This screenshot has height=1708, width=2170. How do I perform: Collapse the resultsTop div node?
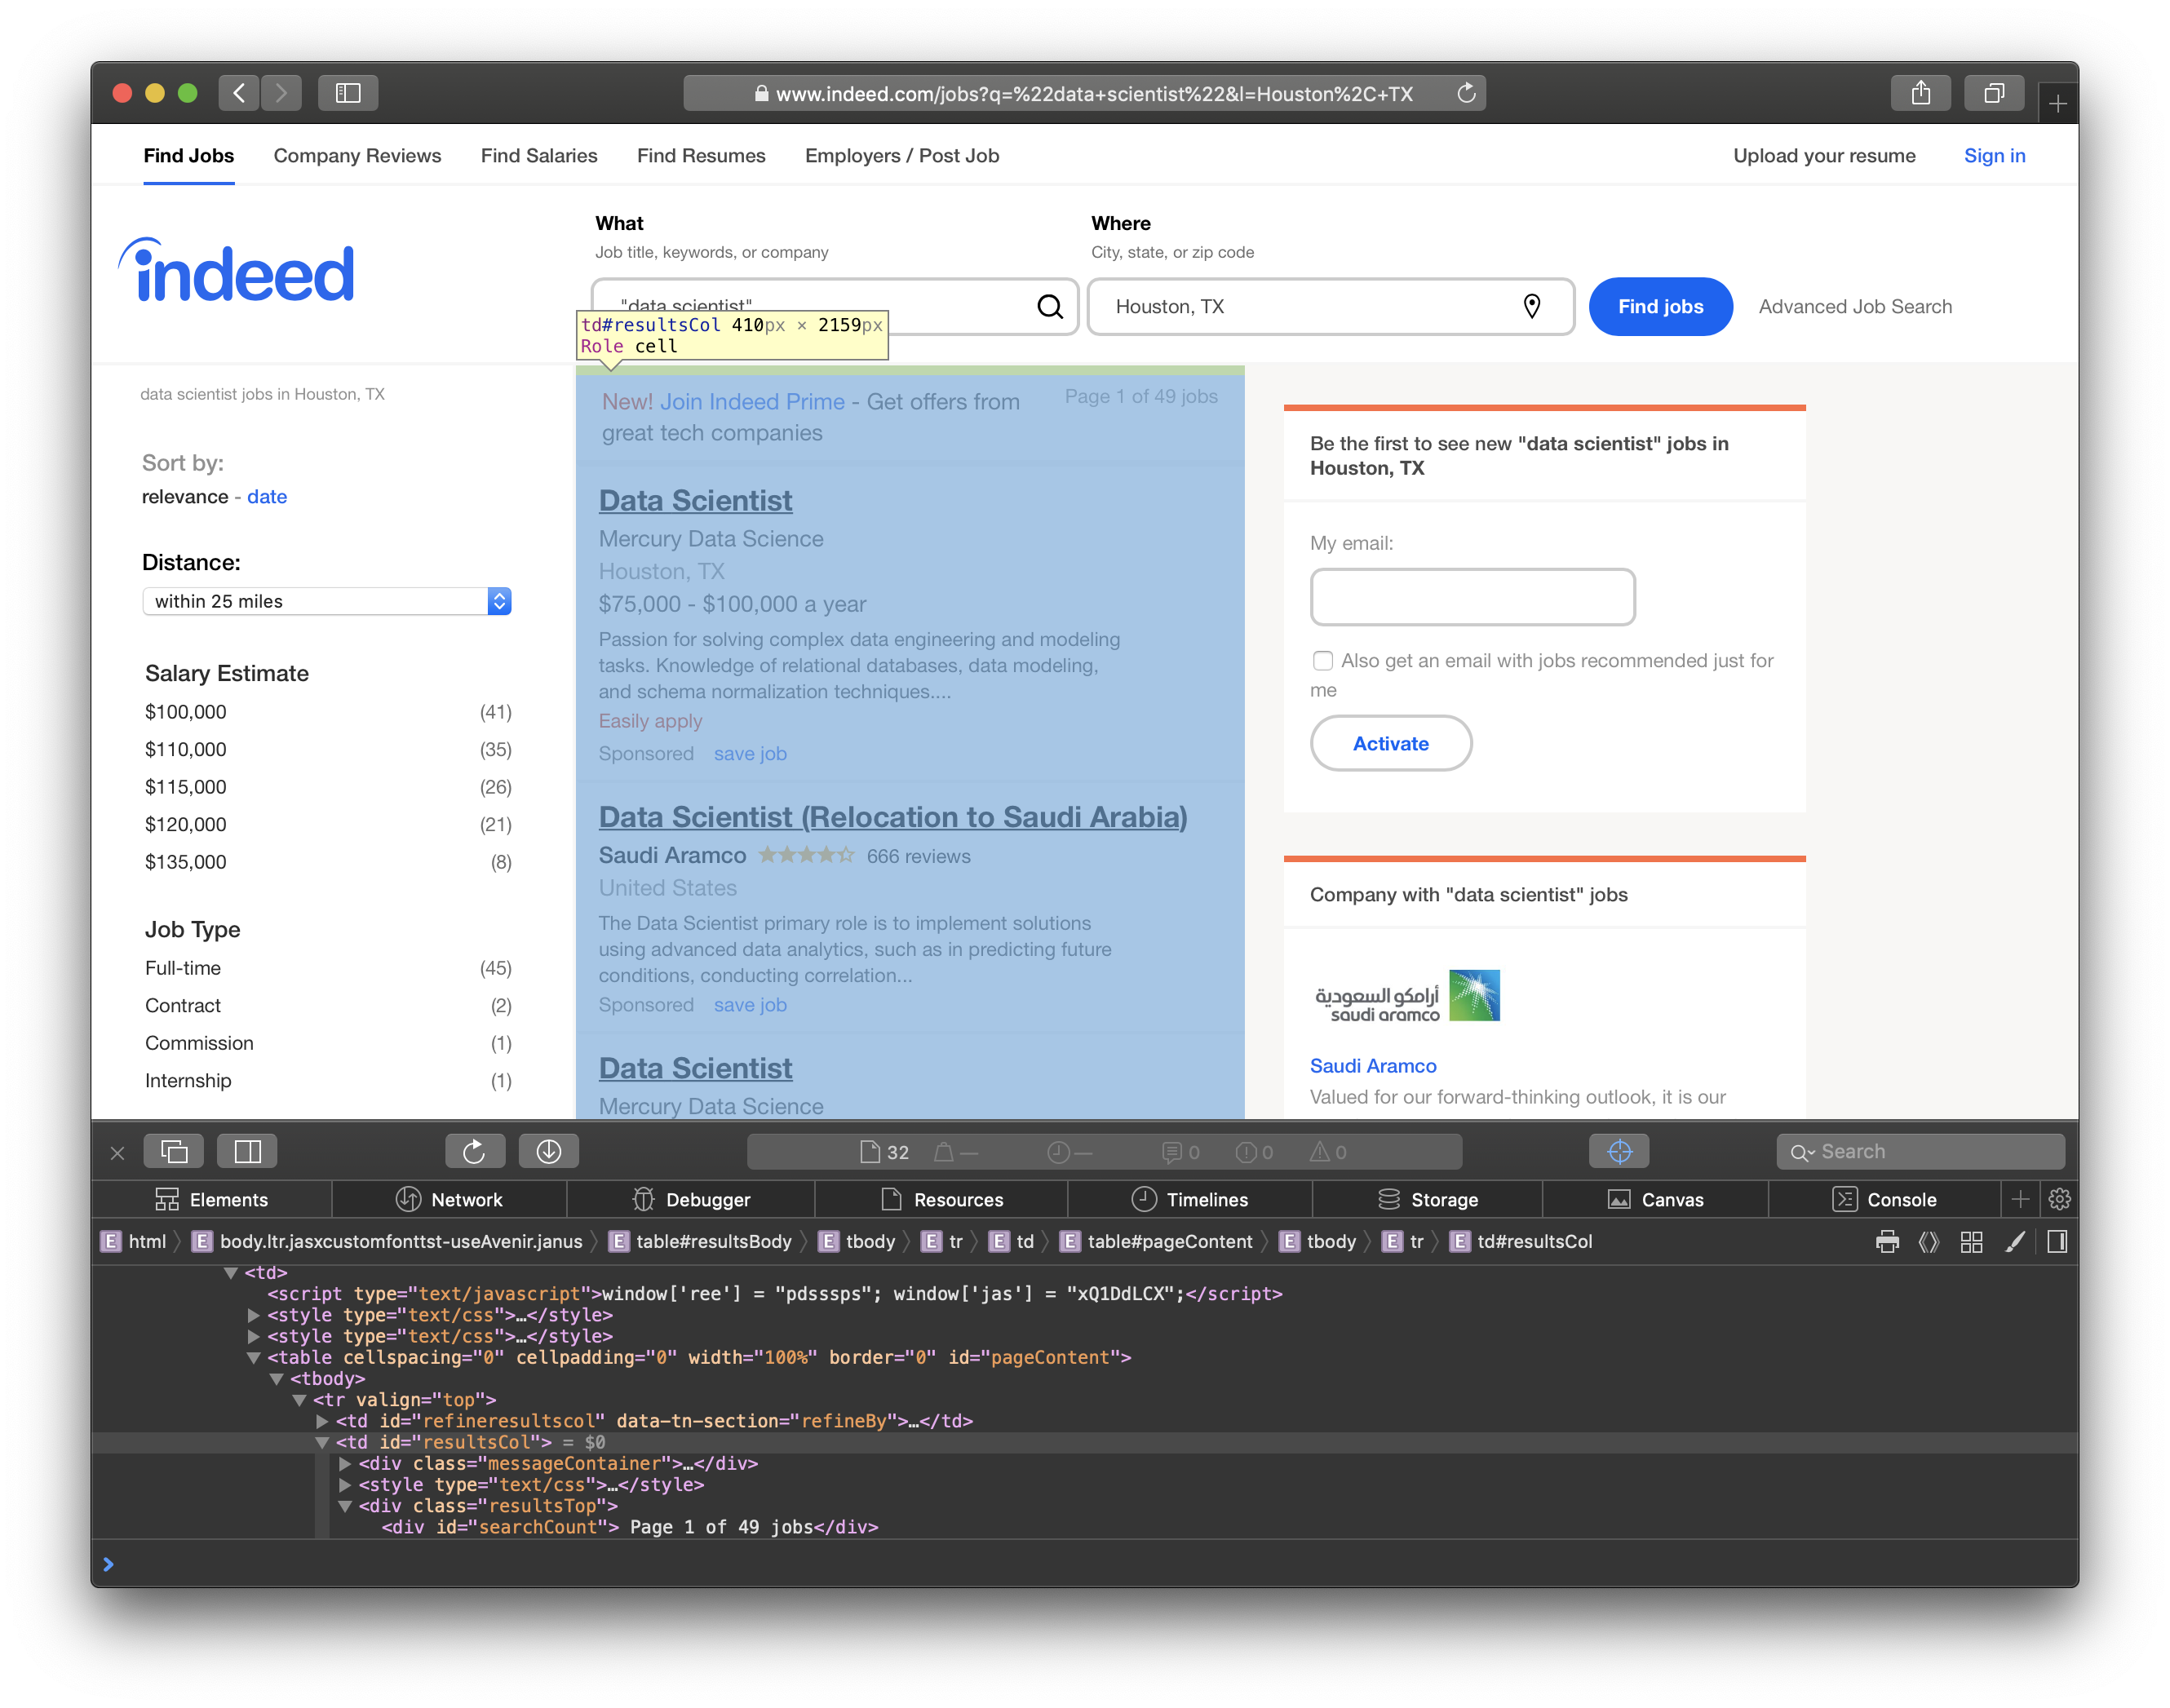pos(345,1506)
